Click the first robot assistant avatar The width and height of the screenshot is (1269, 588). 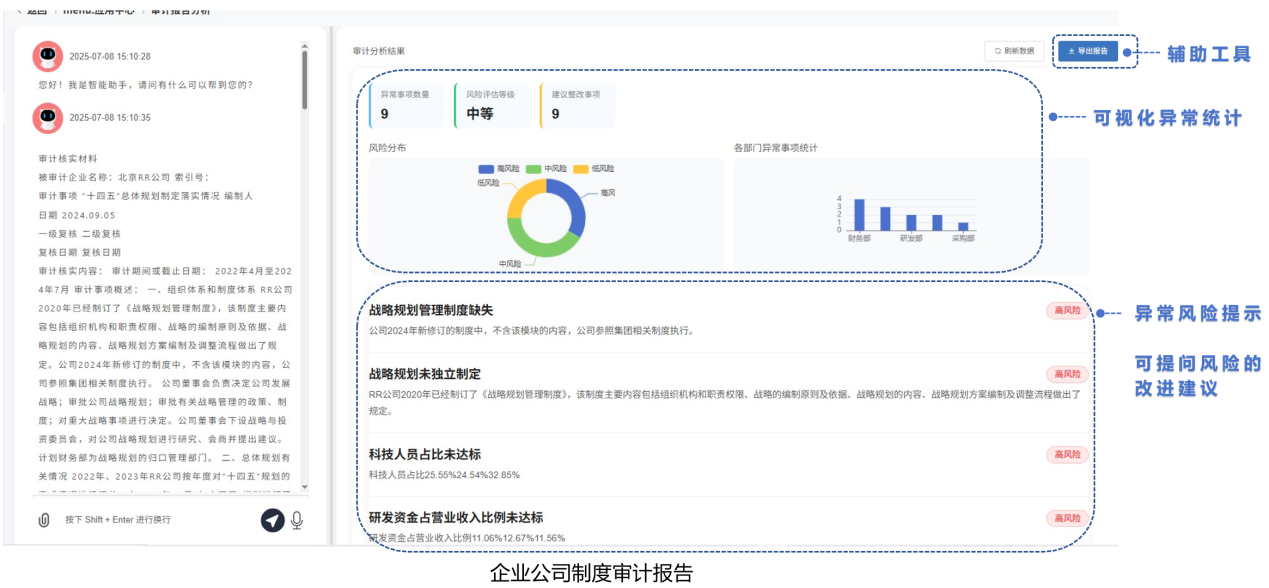[48, 56]
